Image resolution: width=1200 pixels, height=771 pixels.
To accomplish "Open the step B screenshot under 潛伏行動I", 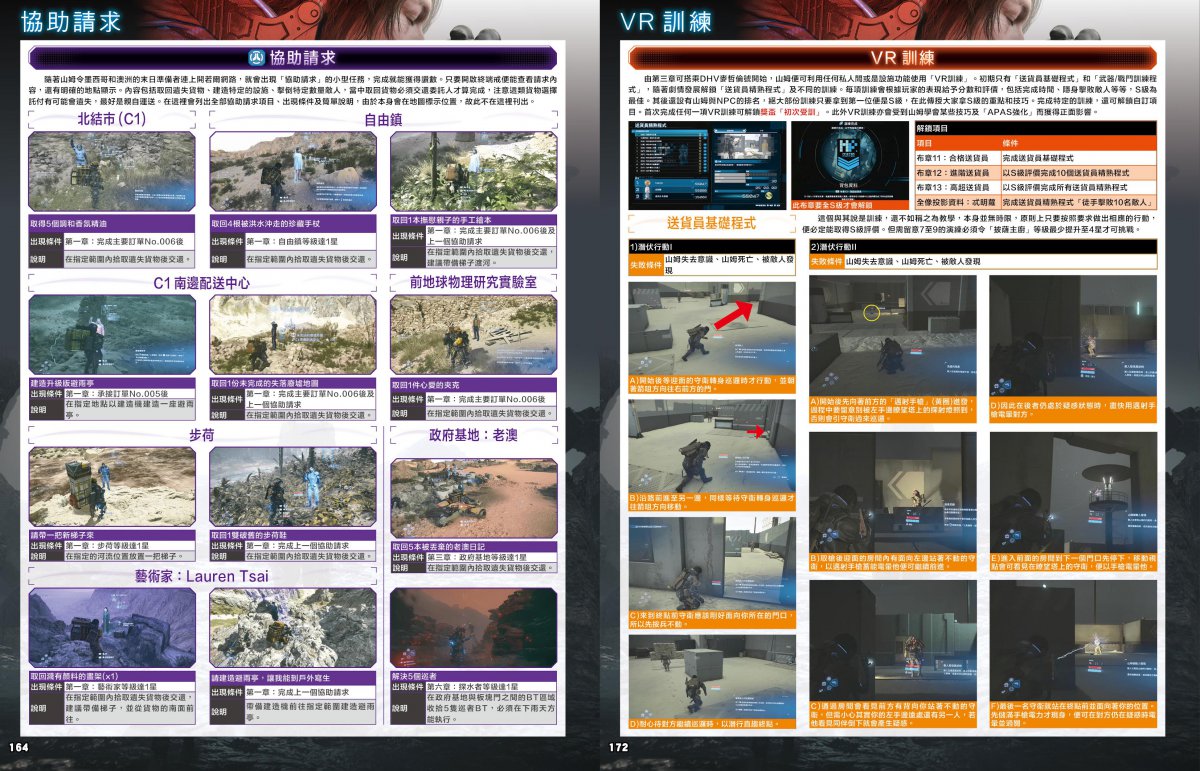I will (x=713, y=447).
